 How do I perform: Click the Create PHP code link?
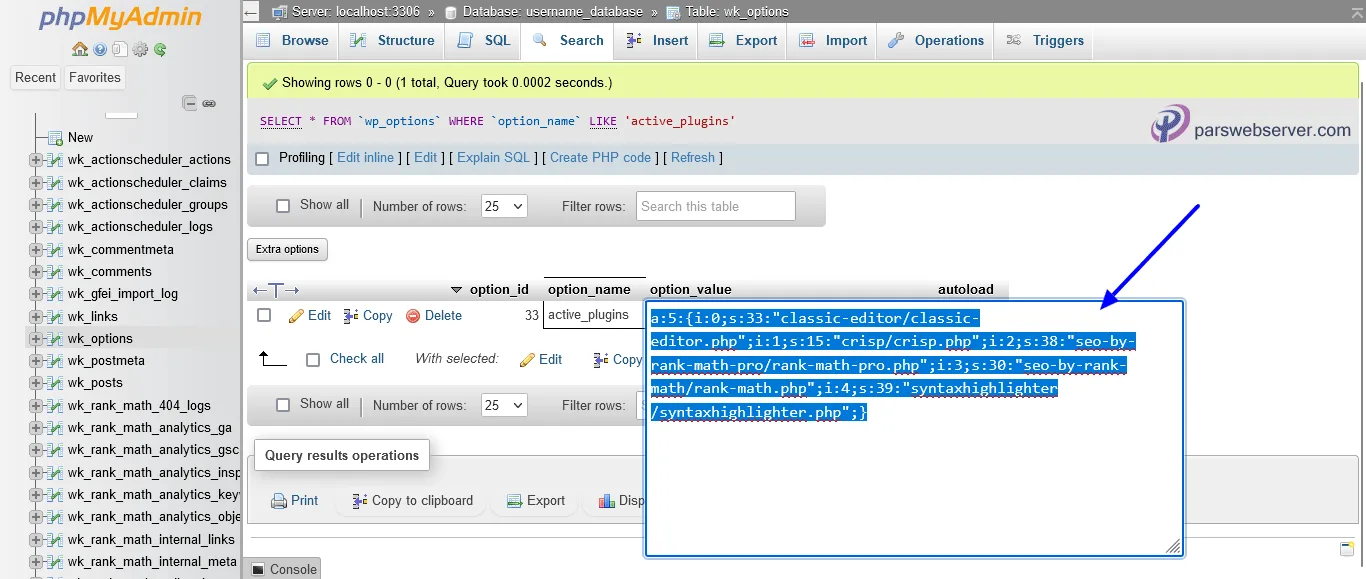(x=600, y=158)
